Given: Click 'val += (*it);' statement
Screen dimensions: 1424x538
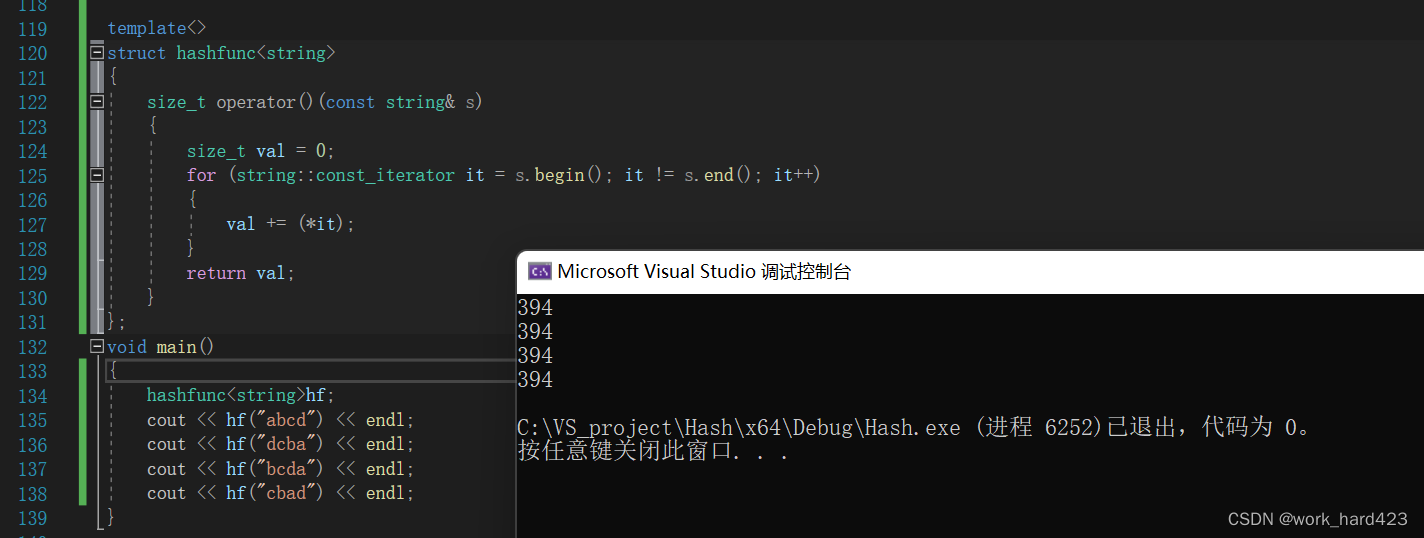Looking at the screenshot, I should 290,224.
